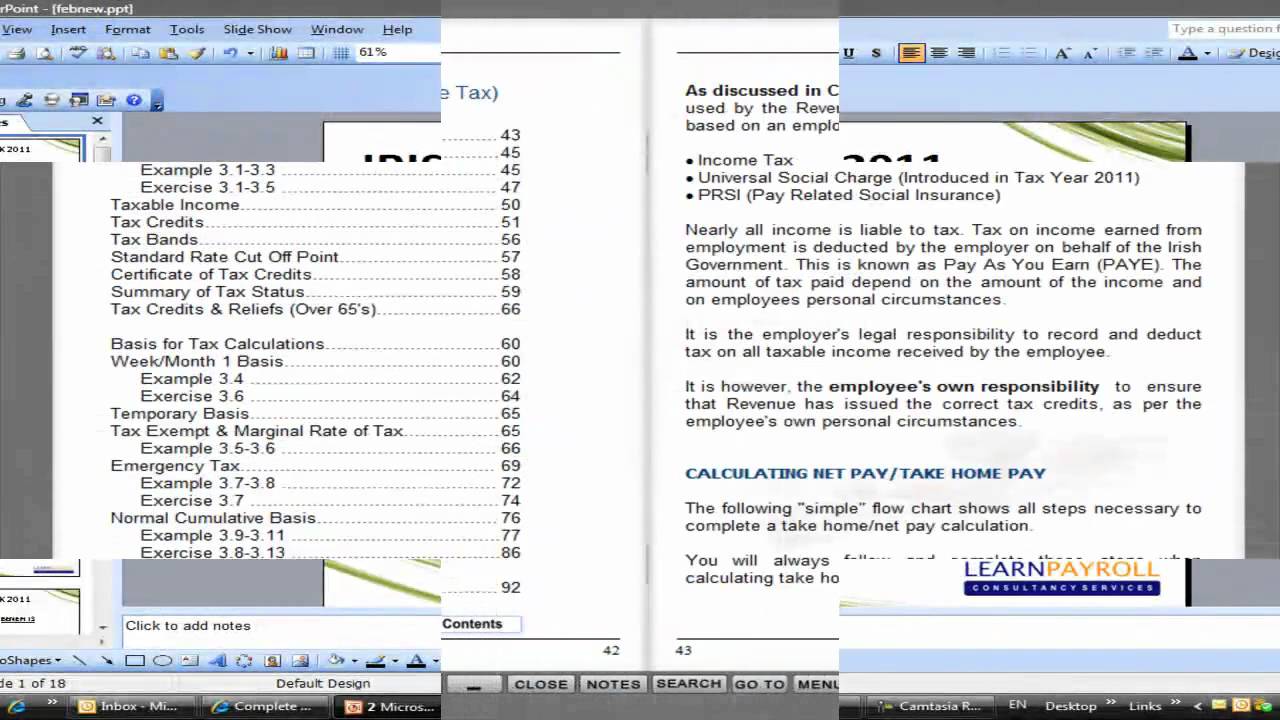The height and width of the screenshot is (720, 1280).
Task: Open the Help menu
Action: [397, 29]
